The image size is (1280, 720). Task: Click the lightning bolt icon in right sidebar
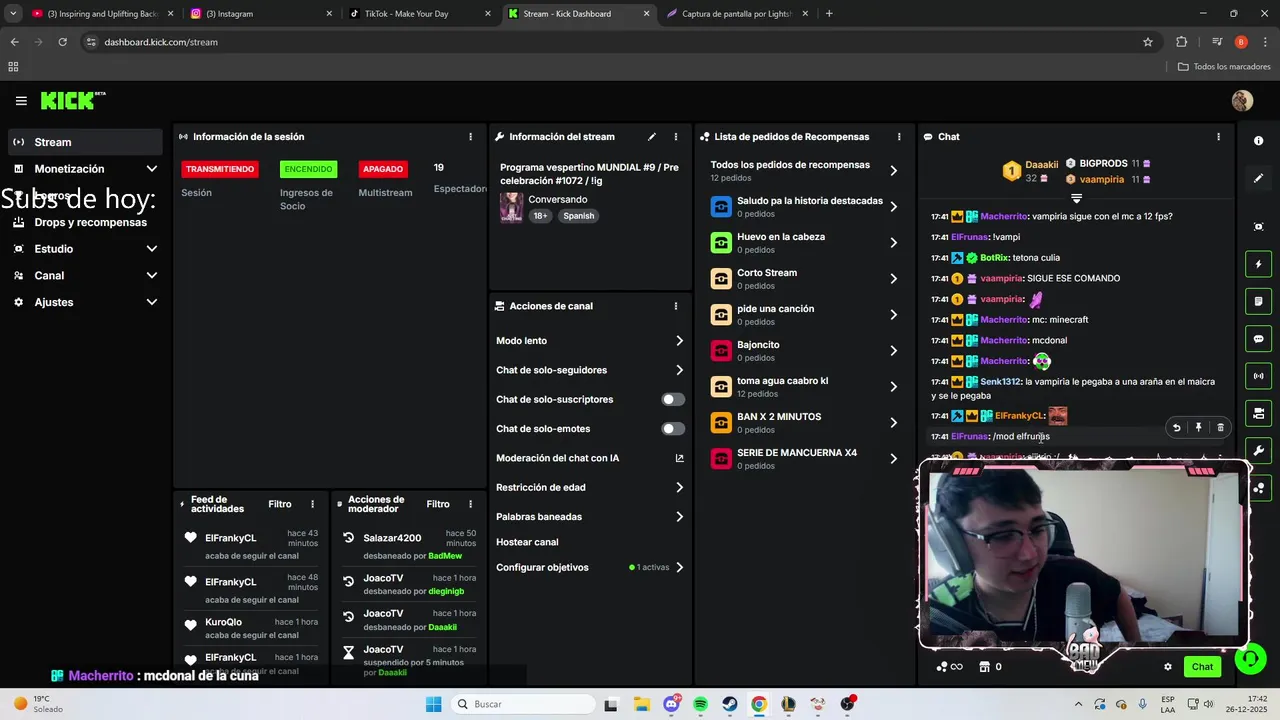[1258, 264]
